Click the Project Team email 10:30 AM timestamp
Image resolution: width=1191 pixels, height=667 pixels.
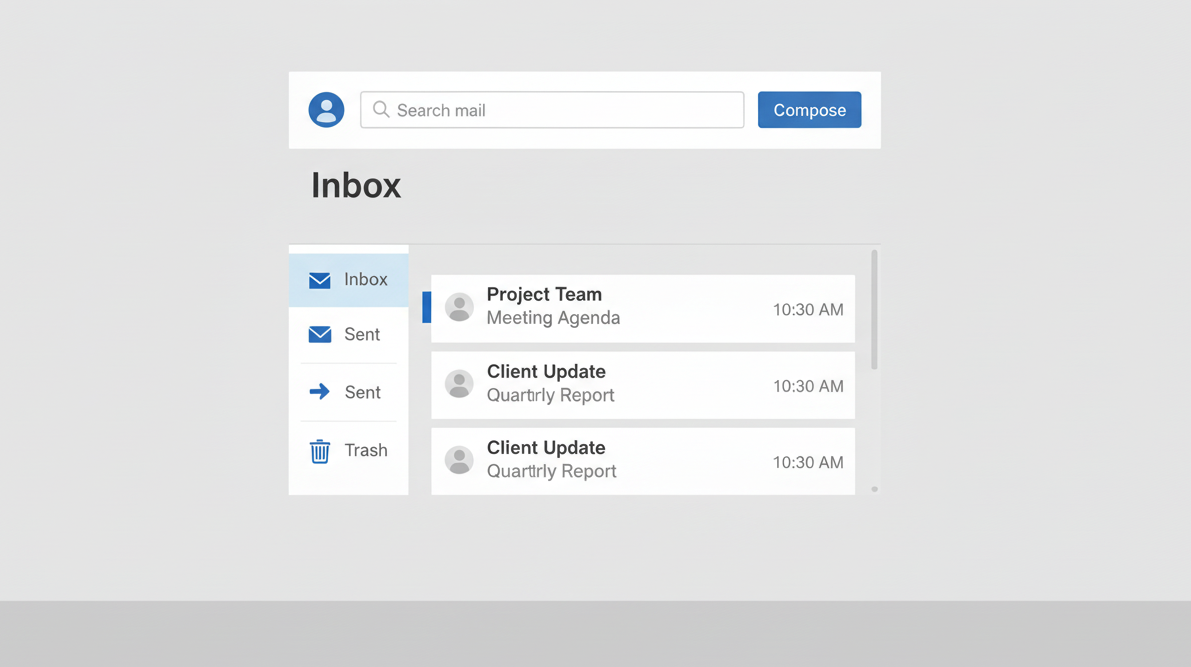tap(807, 310)
